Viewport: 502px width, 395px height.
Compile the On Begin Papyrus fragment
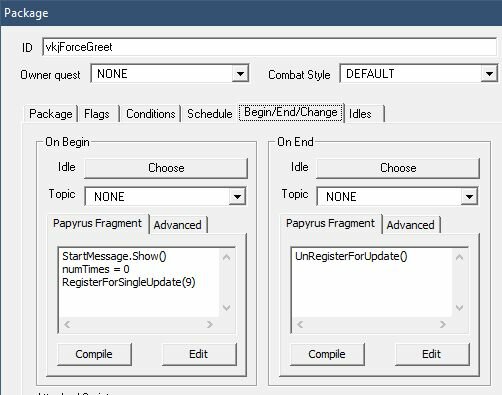94,354
